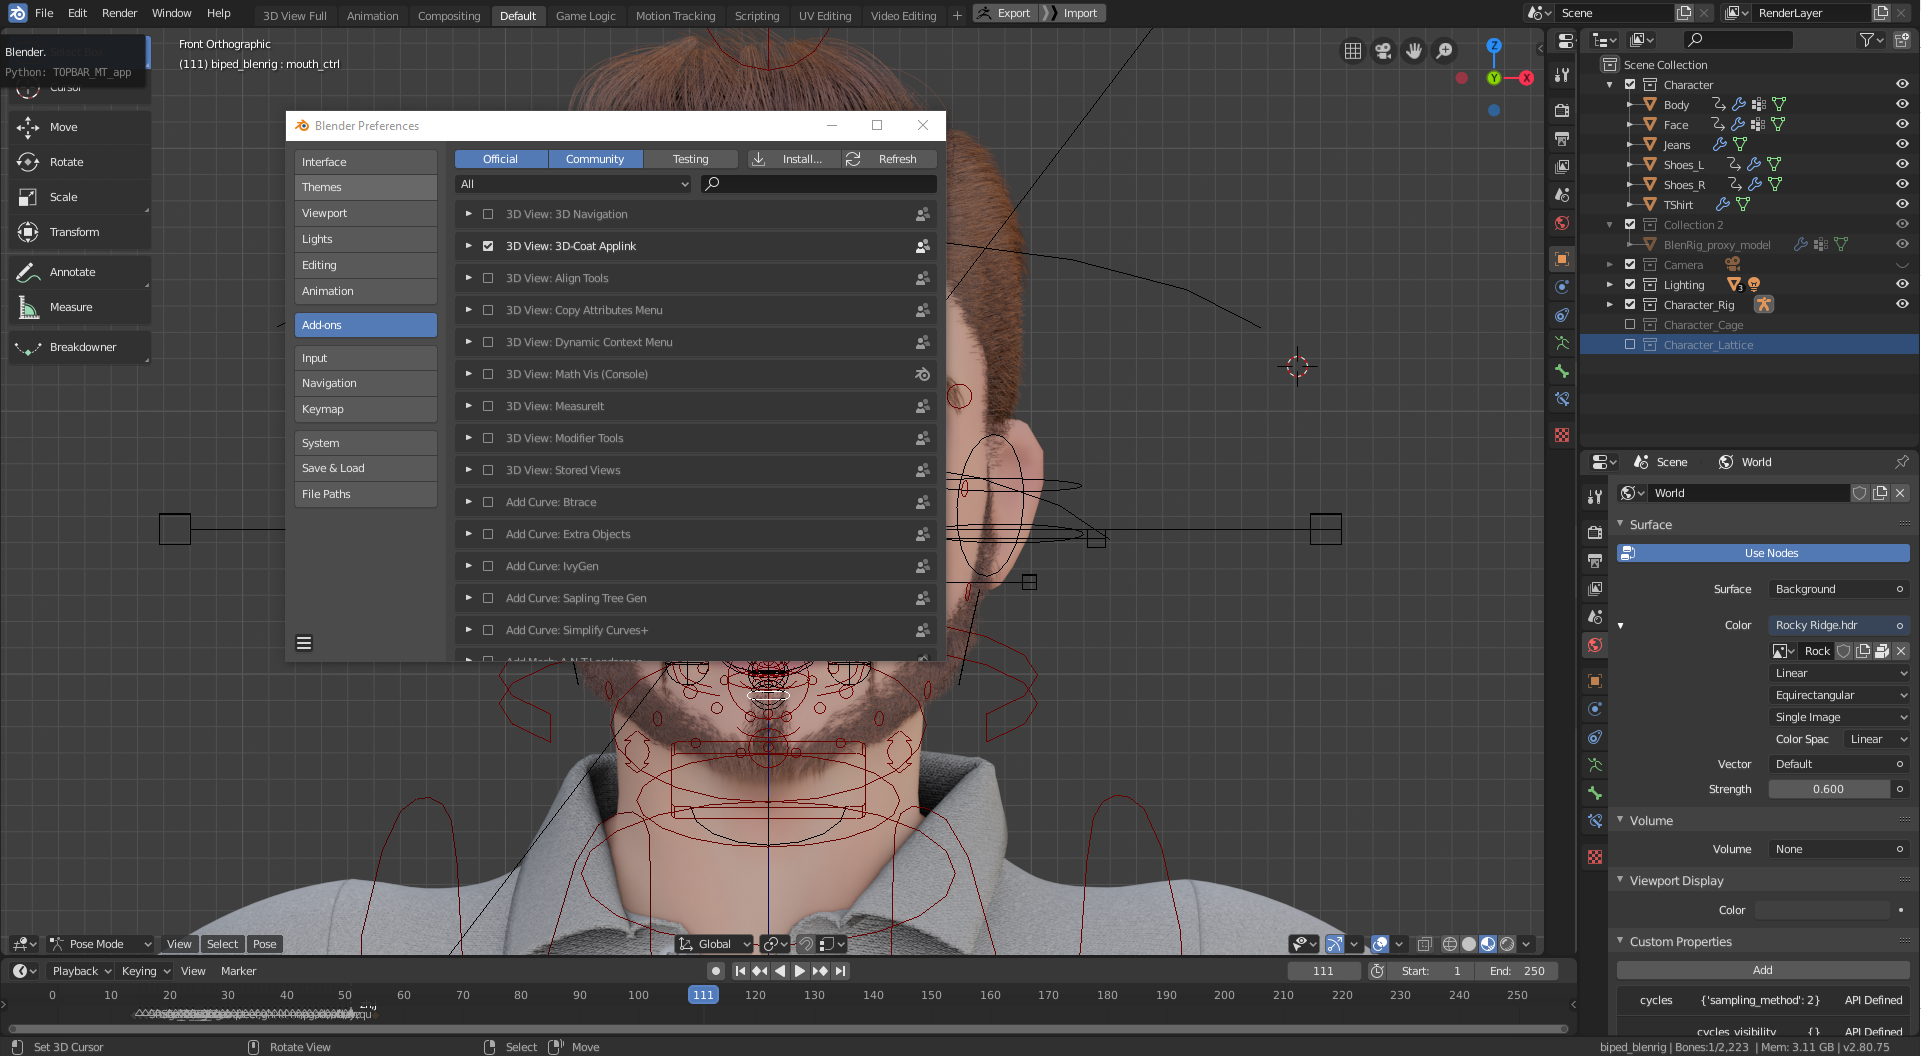Click the Use Nodes button

pos(1763,553)
